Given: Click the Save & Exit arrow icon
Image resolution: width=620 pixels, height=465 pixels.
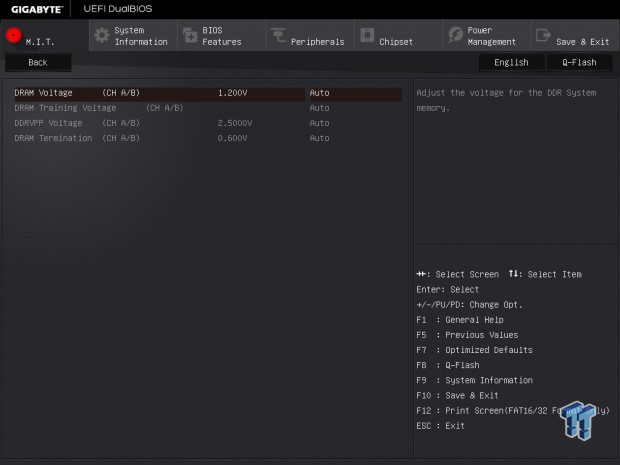Looking at the screenshot, I should (x=543, y=35).
